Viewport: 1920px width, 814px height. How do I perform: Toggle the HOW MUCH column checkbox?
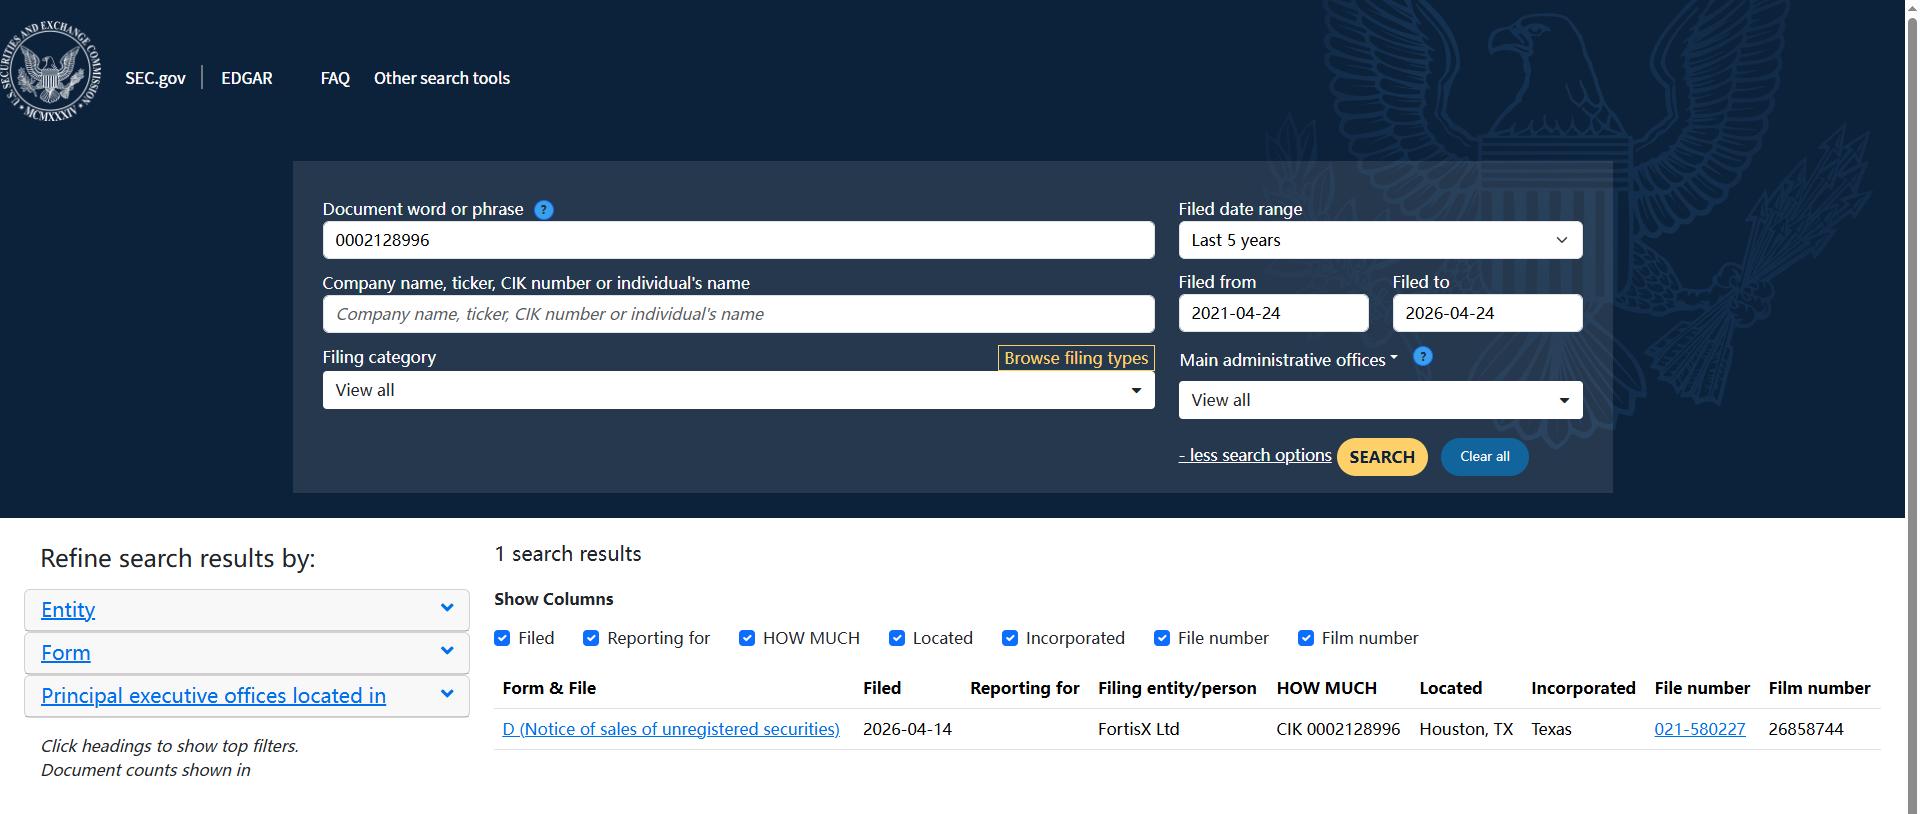pos(747,638)
